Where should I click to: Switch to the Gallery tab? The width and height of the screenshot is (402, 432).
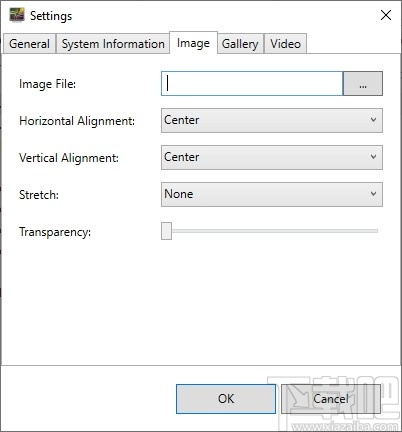(x=240, y=44)
